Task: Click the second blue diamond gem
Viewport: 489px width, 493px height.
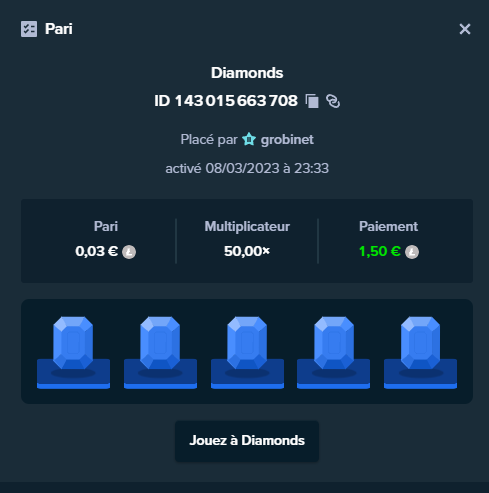Action: click(160, 343)
